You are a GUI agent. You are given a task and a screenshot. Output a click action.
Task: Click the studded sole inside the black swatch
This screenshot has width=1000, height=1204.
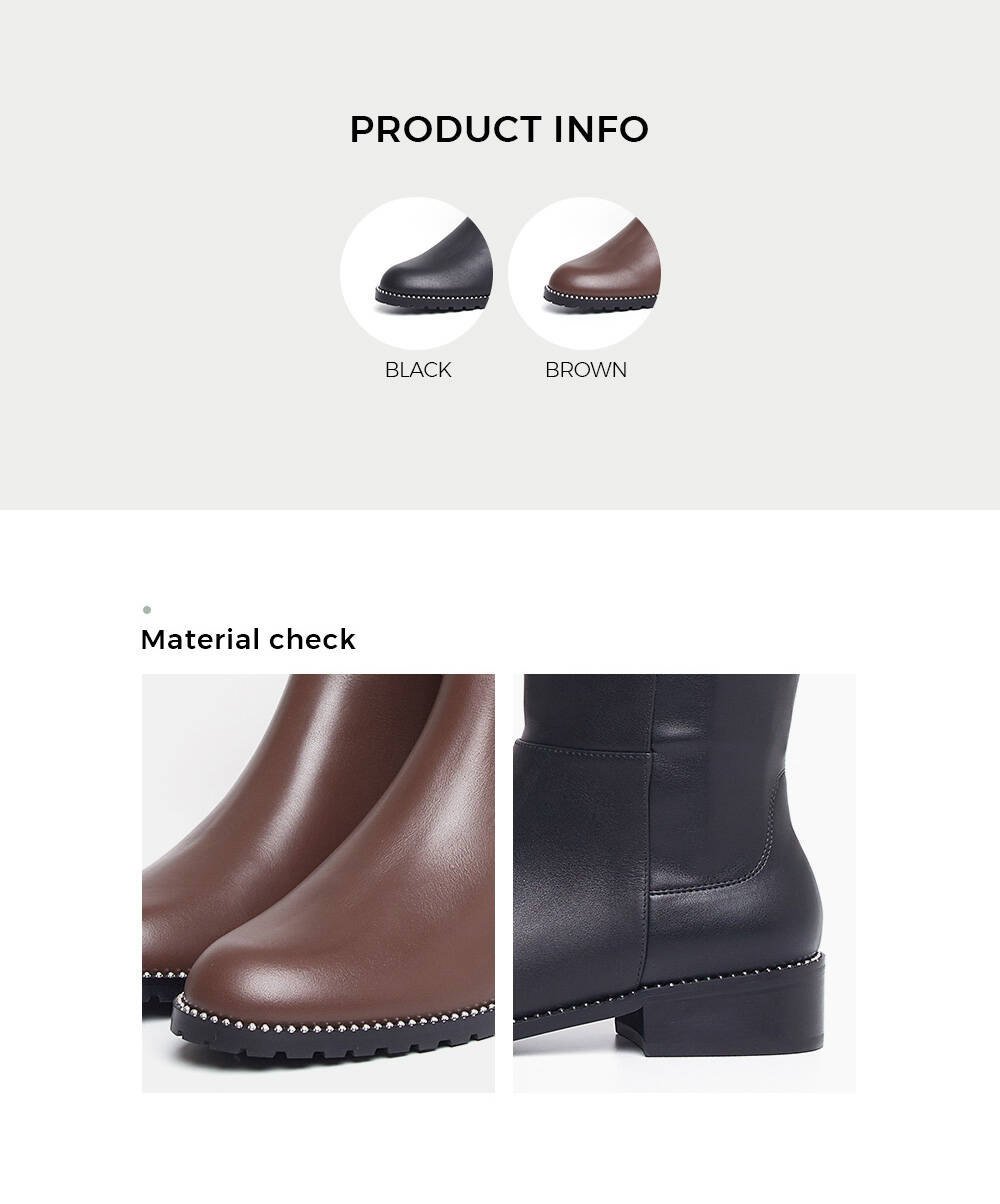click(x=432, y=300)
